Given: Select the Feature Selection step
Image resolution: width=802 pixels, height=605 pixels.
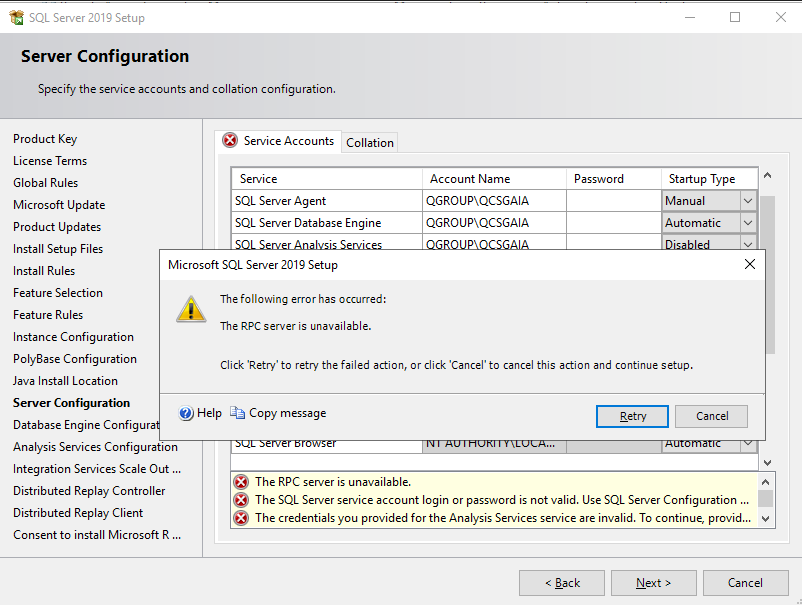Looking at the screenshot, I should (x=58, y=293).
